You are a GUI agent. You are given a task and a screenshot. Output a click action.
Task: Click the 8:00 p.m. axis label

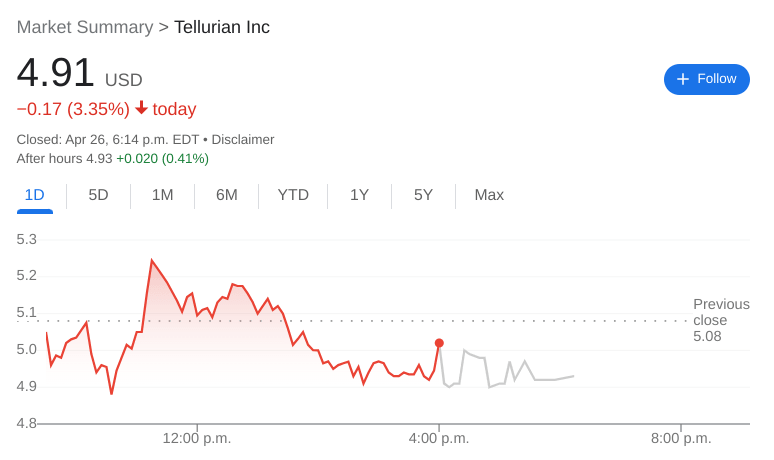tap(681, 438)
